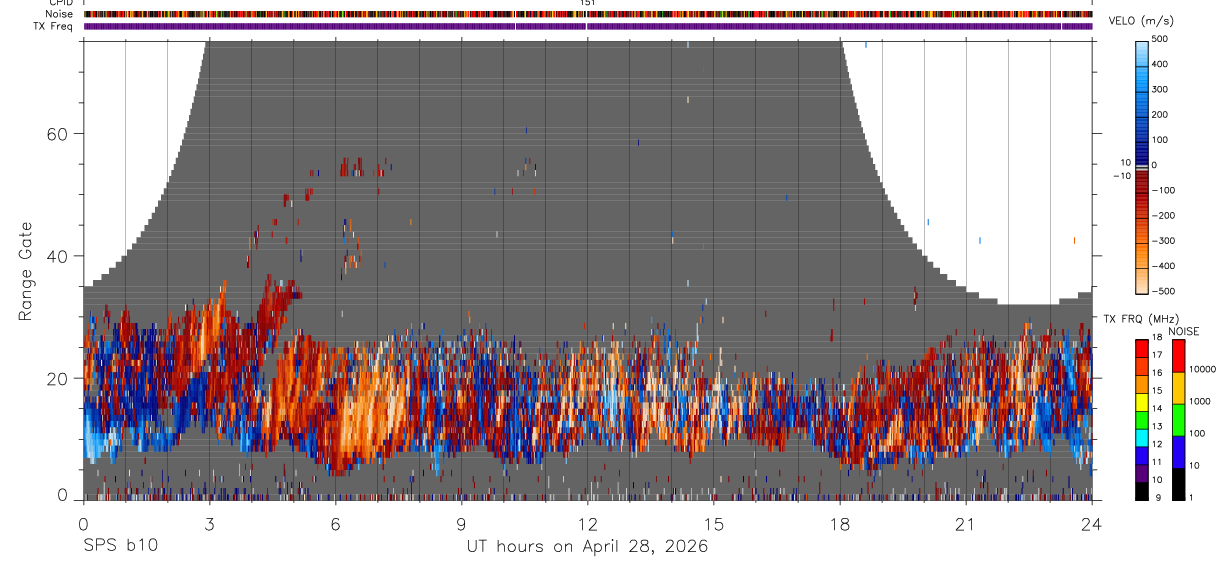Click the x-axis tick label "21"
This screenshot has width=1228, height=567.
point(965,524)
